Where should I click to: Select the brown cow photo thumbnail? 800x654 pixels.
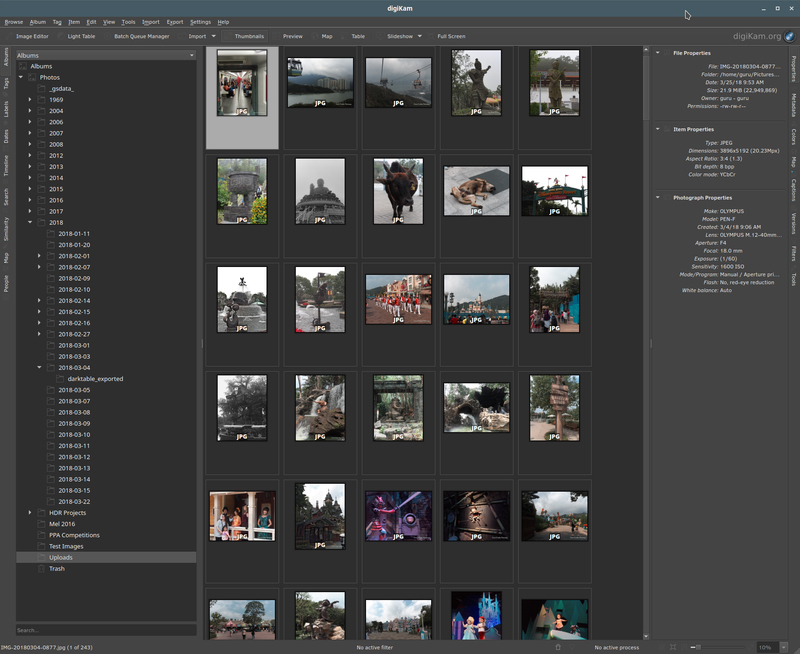(398, 191)
